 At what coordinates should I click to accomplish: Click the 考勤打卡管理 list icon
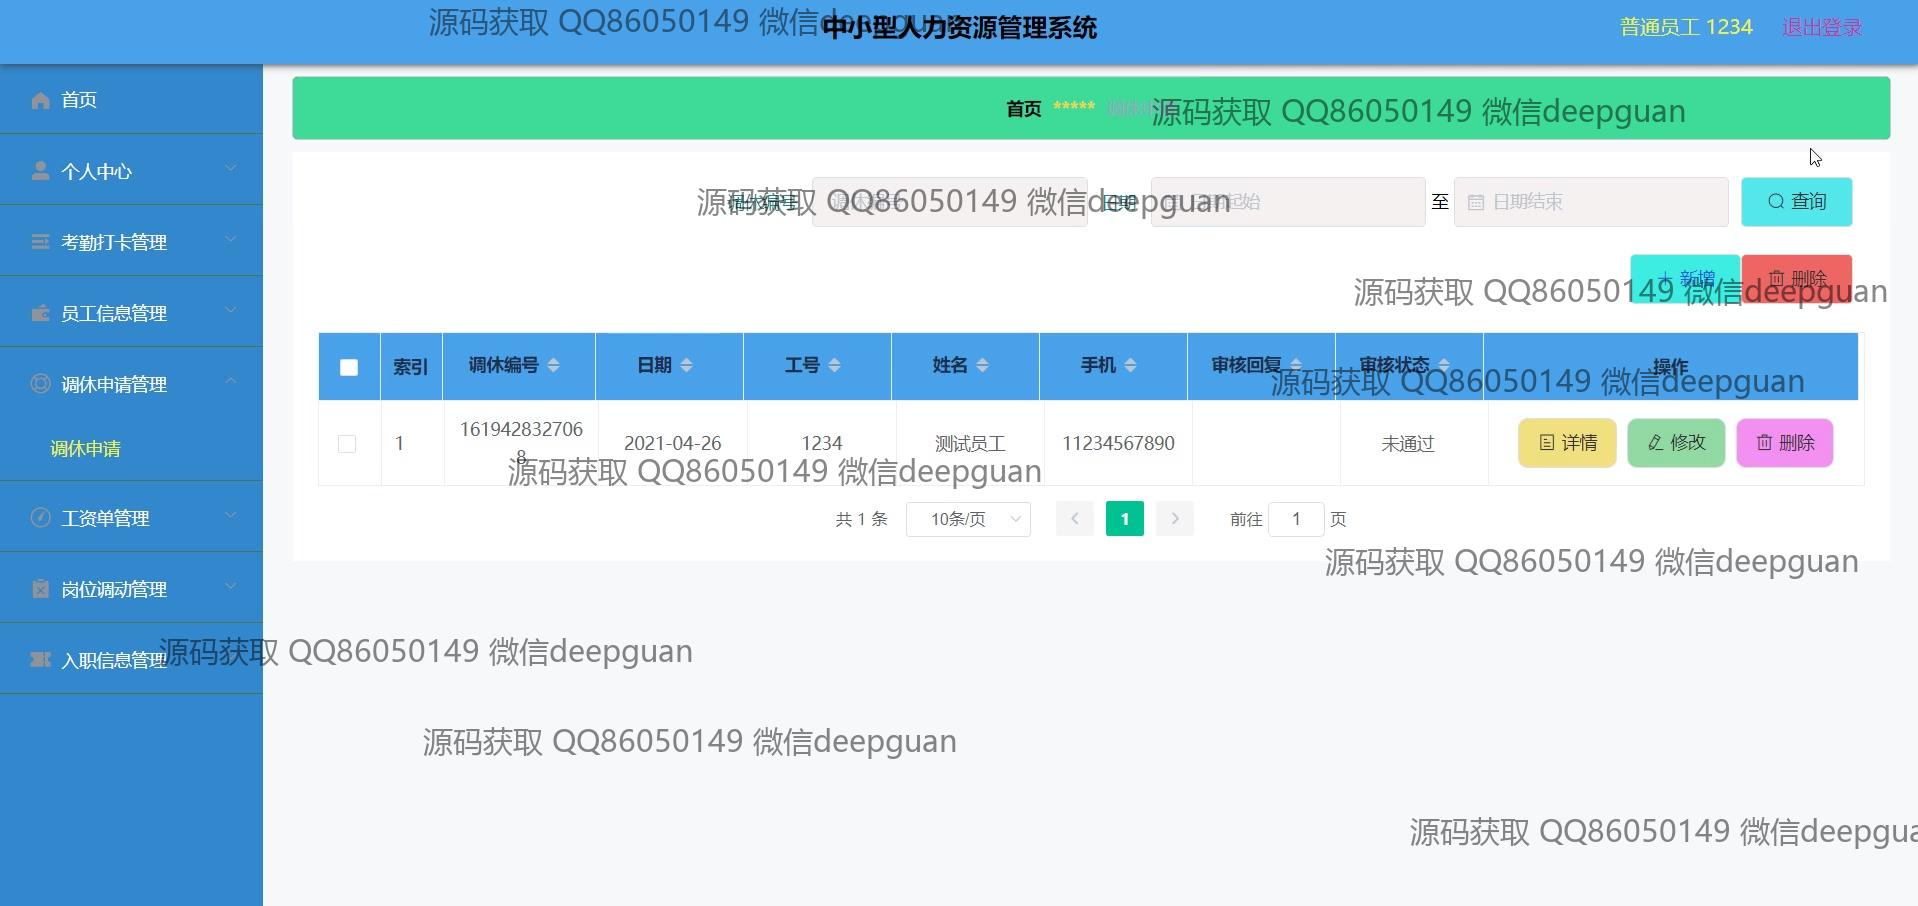click(x=40, y=242)
